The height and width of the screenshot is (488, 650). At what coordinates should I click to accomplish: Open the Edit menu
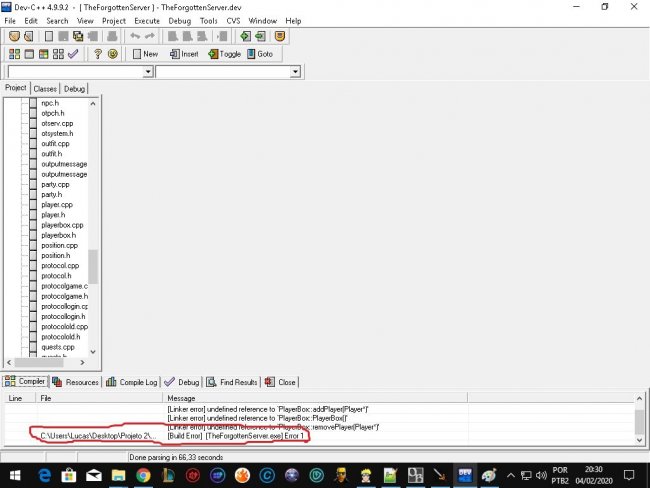coord(31,21)
